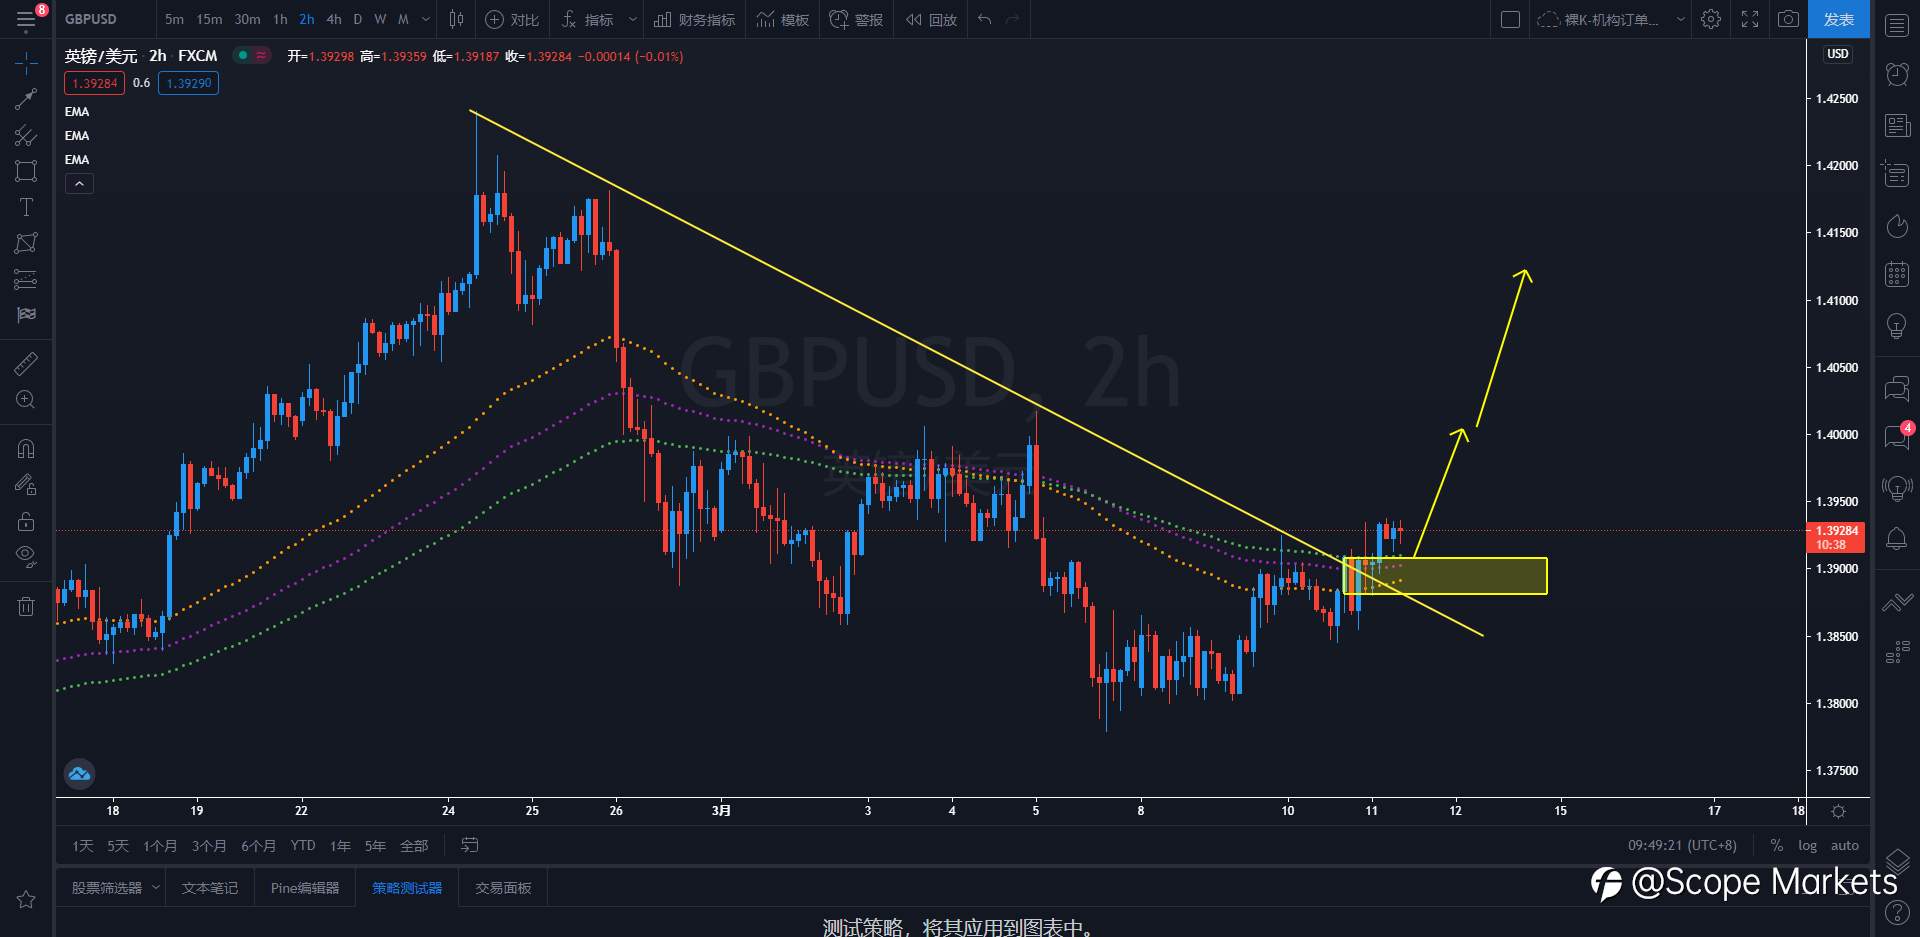The width and height of the screenshot is (1920, 937).
Task: Open the ideas lightbulb panel
Action: 1897,326
